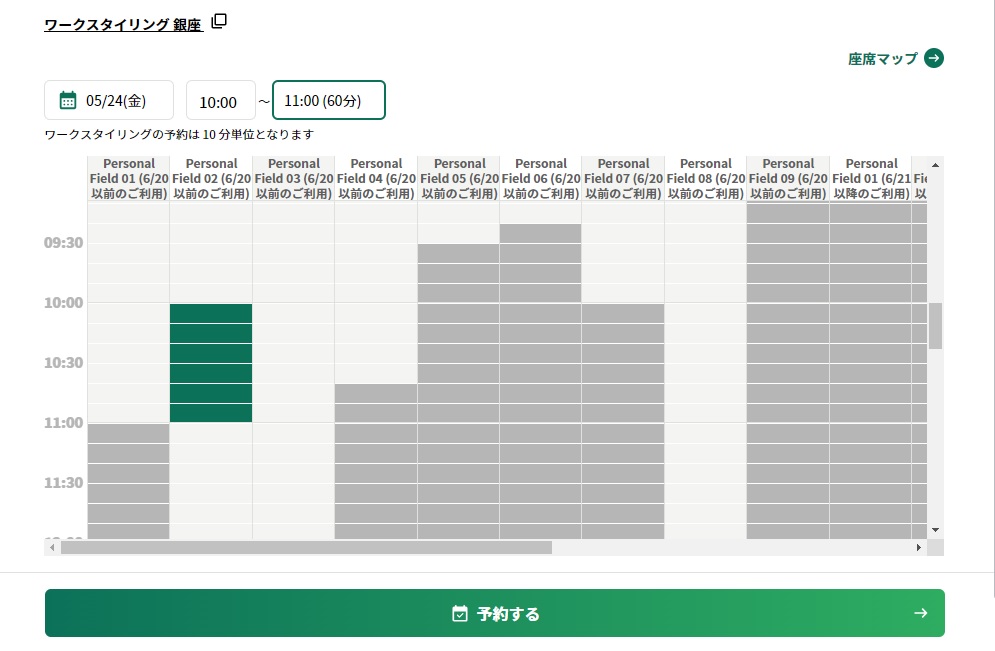The image size is (995, 651).
Task: Click the 11:30 time label
Action: 63,483
